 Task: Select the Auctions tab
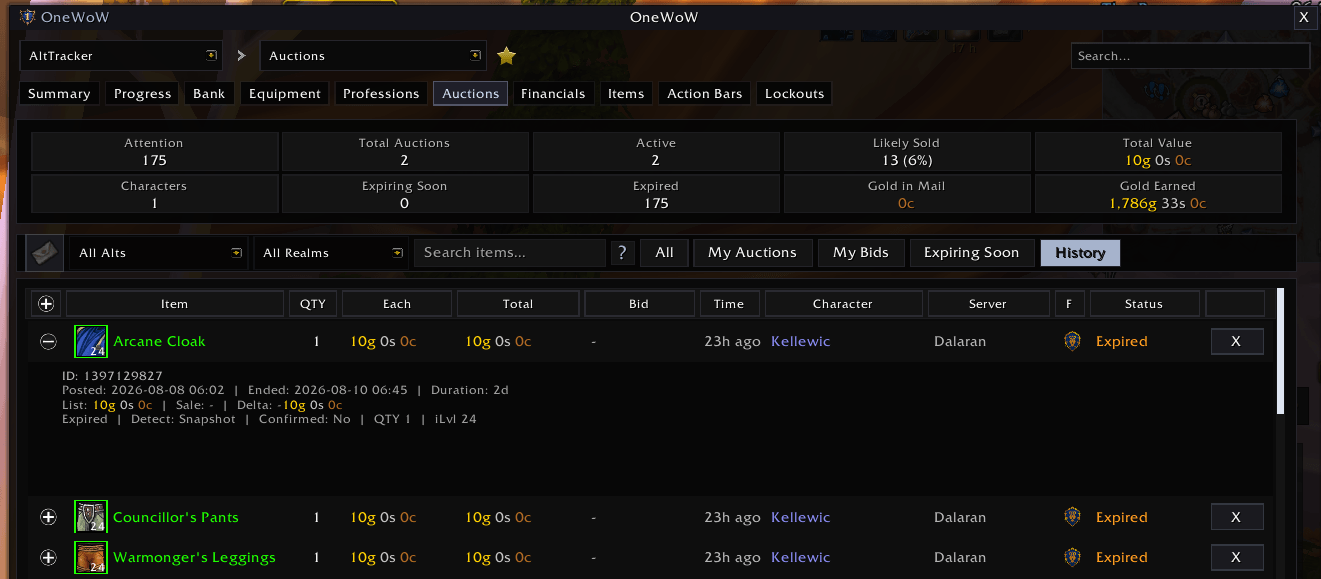tap(470, 94)
